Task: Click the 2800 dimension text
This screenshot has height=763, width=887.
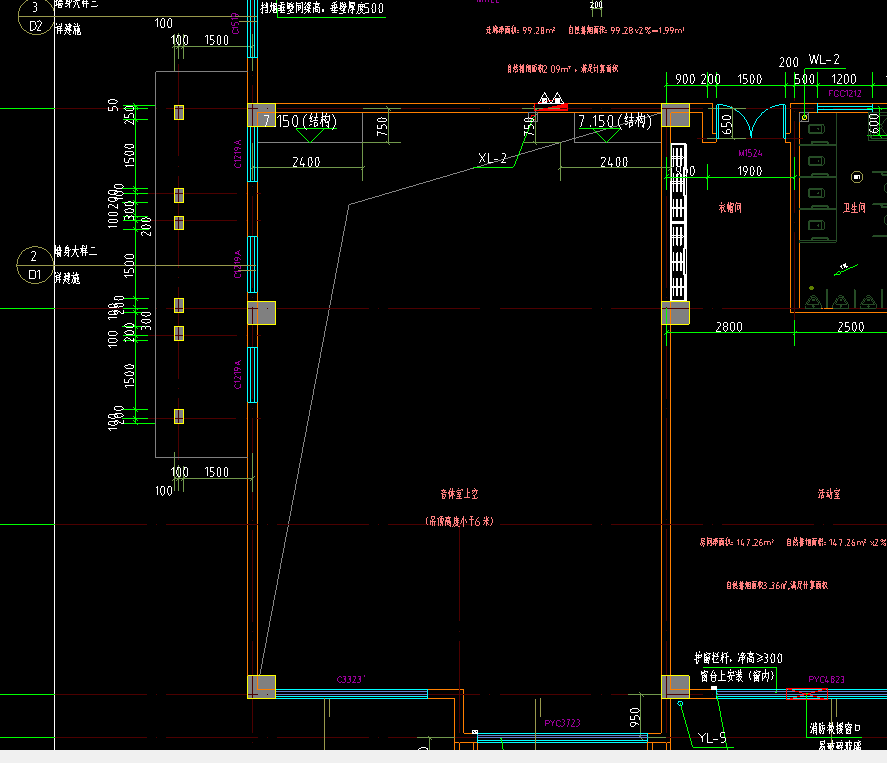Action: tap(729, 327)
